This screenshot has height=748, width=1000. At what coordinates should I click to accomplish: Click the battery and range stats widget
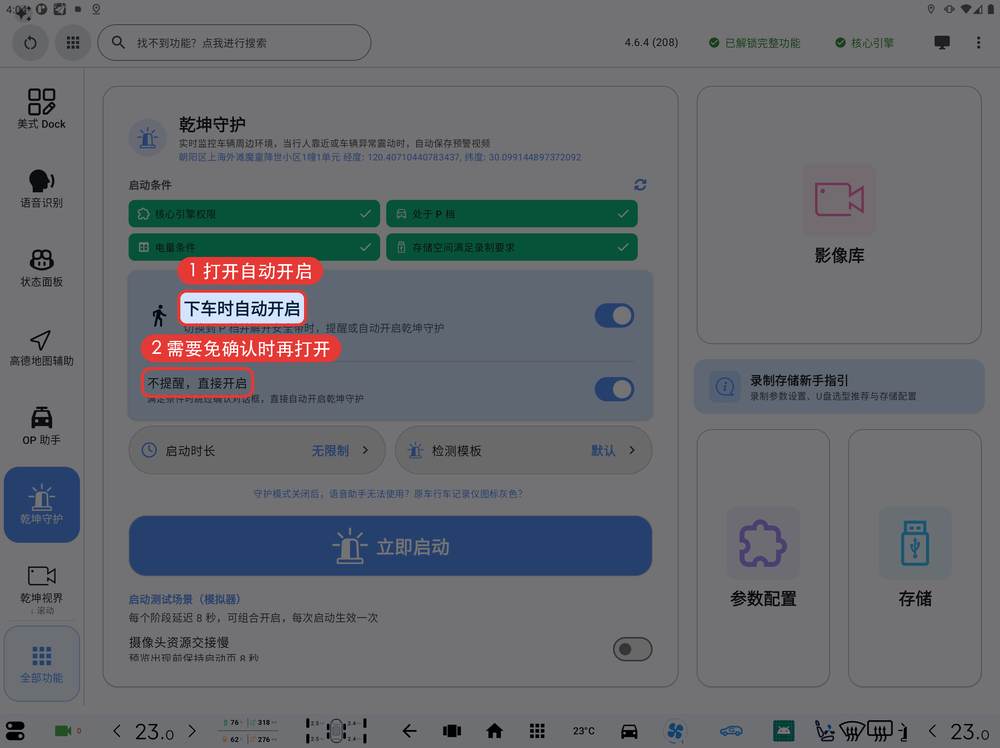coord(249,731)
